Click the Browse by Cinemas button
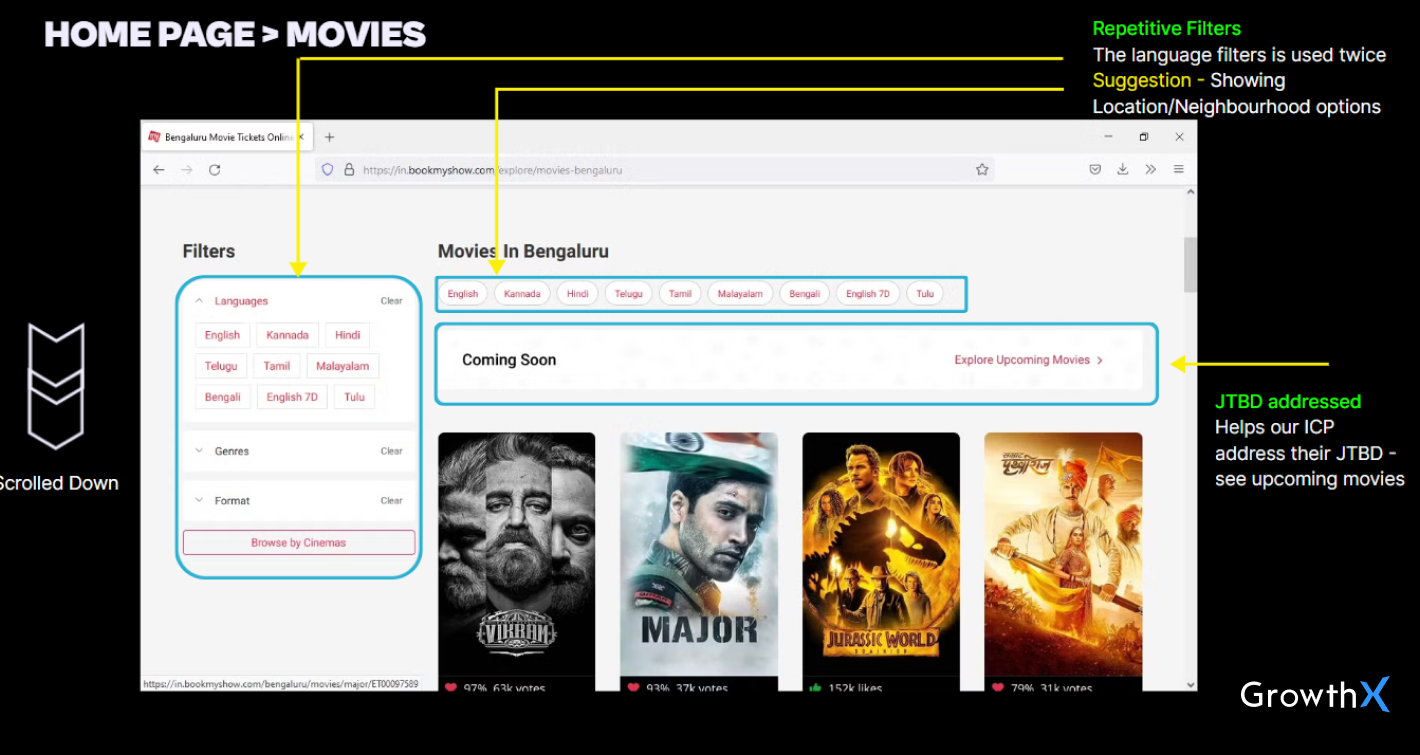1420x755 pixels. click(x=298, y=542)
